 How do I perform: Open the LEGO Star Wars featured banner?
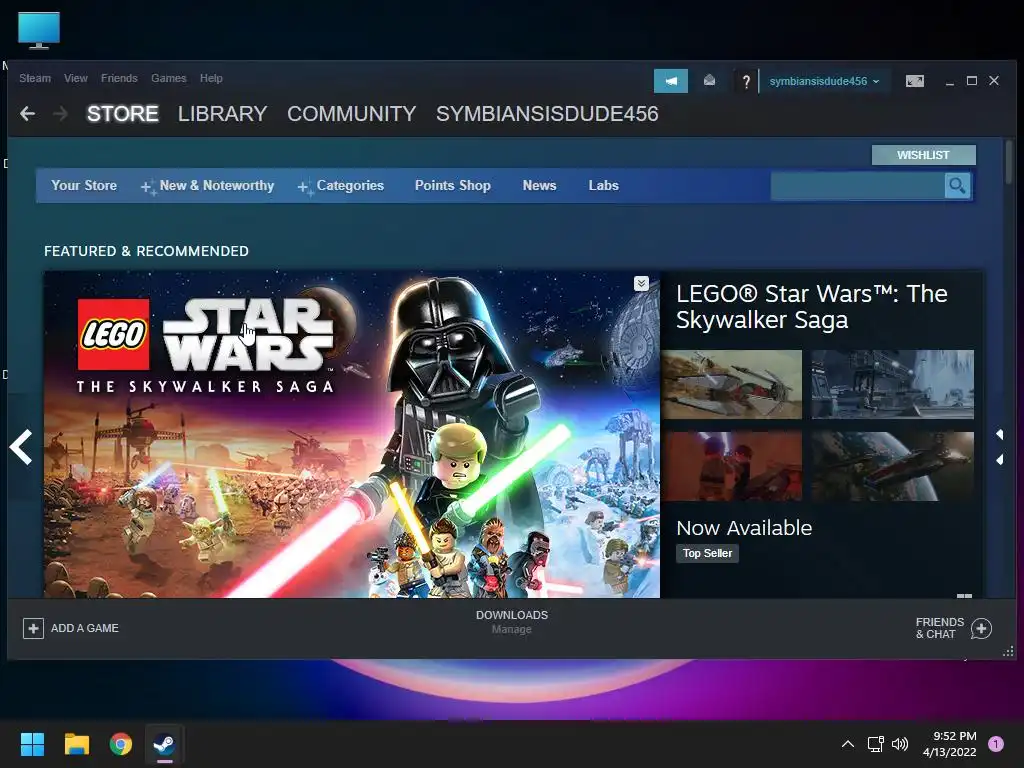tap(351, 434)
